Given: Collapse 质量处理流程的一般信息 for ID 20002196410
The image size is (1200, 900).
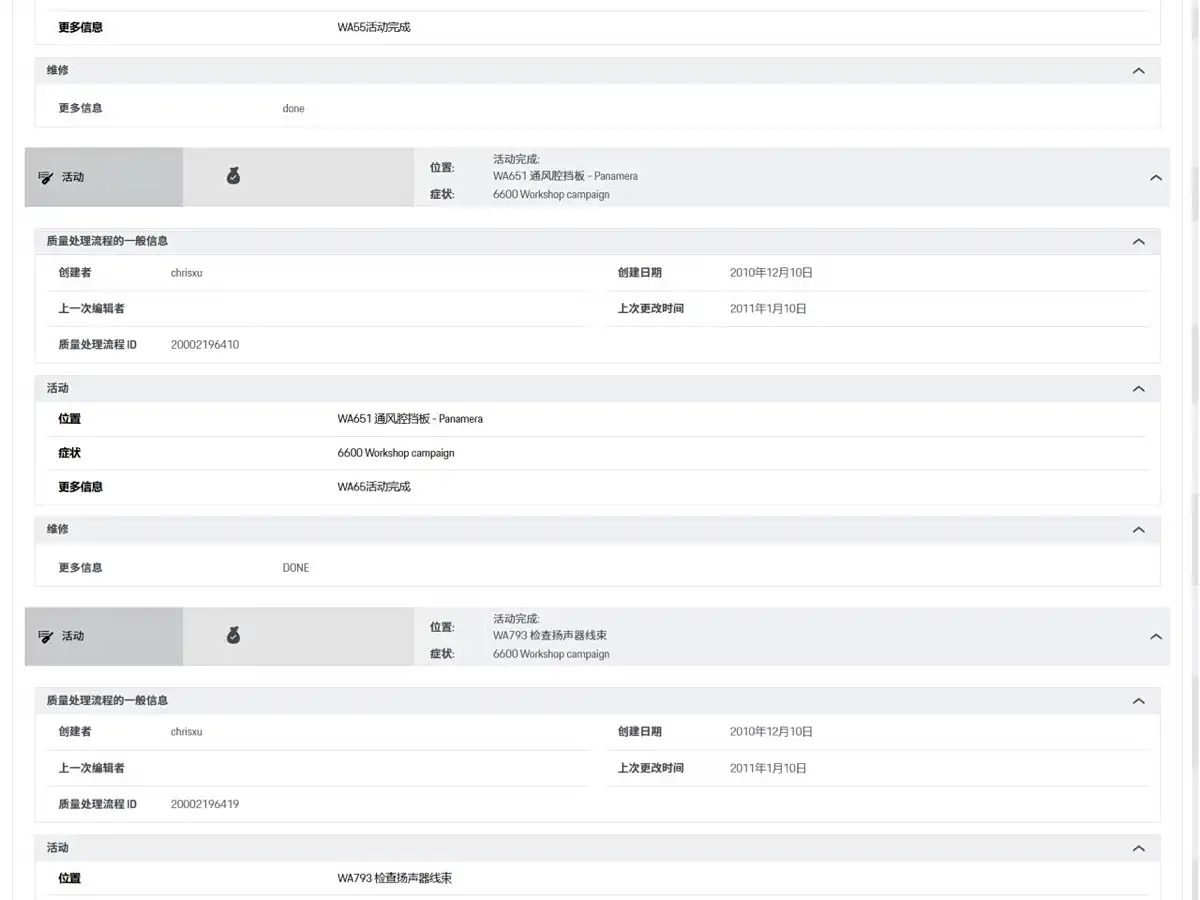Looking at the screenshot, I should [x=1138, y=241].
